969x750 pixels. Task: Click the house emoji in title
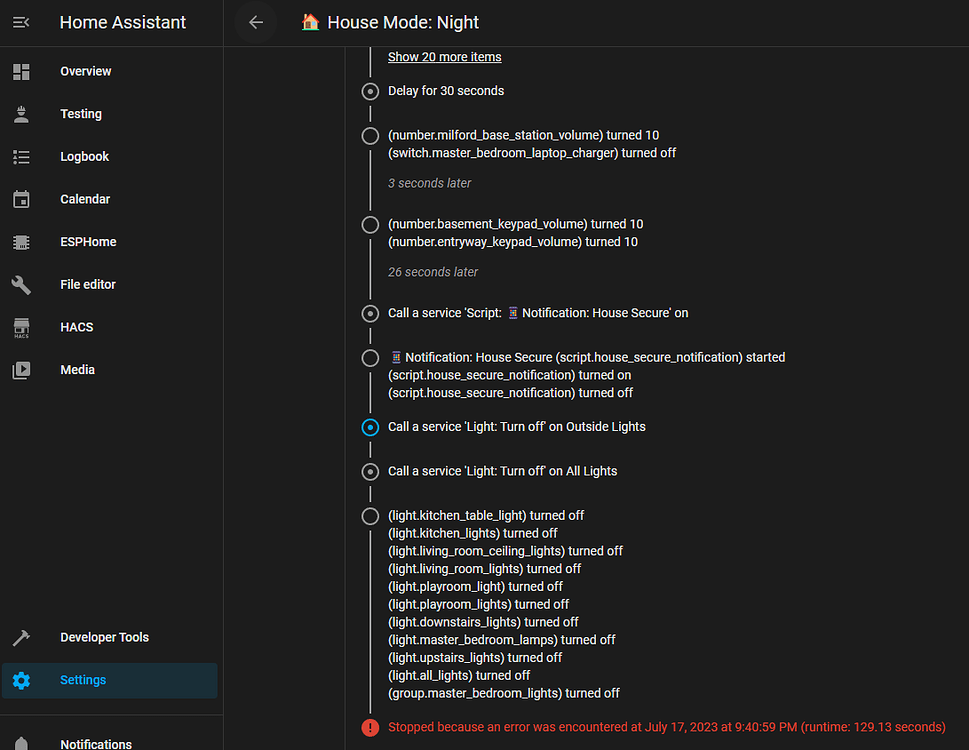[310, 22]
